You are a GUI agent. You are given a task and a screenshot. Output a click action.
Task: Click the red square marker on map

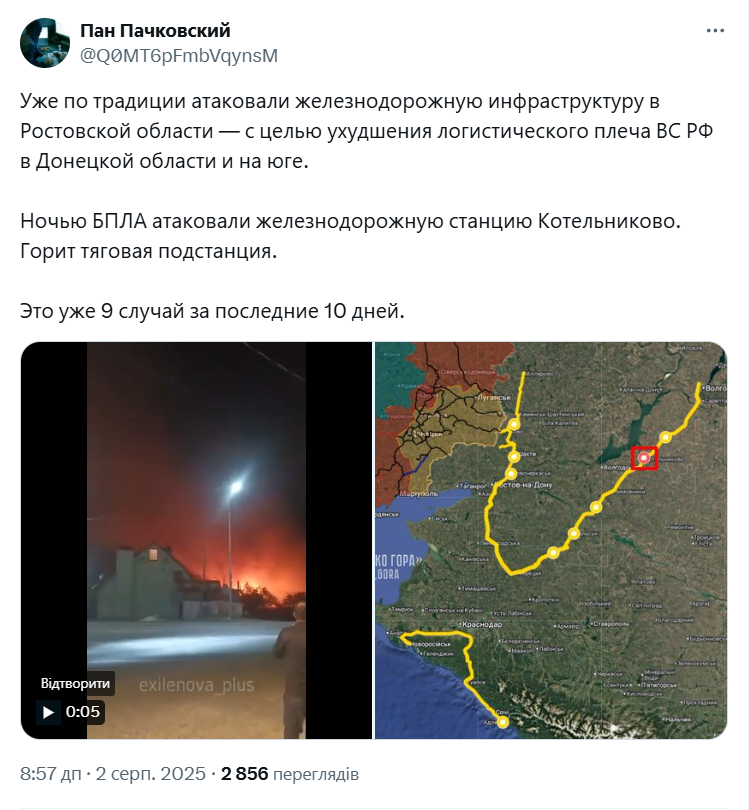pos(645,458)
